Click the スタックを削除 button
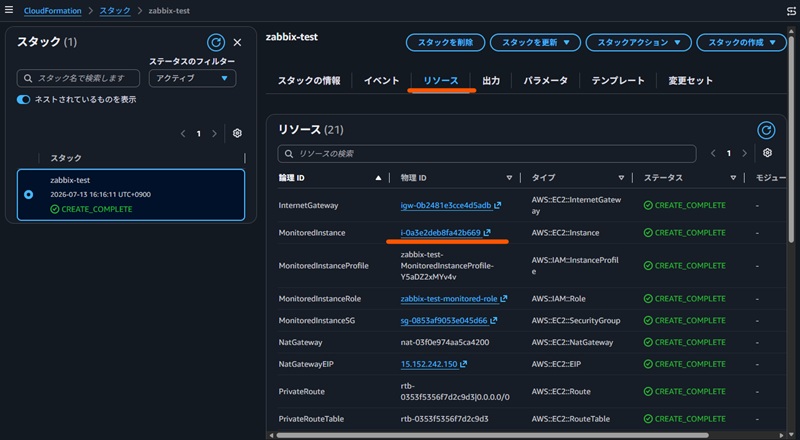Image resolution: width=800 pixels, height=440 pixels. [445, 42]
